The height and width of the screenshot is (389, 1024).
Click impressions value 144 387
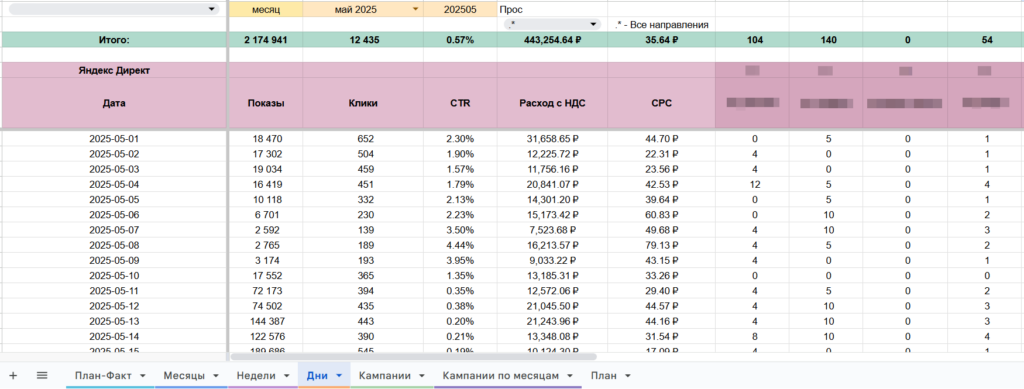266,321
